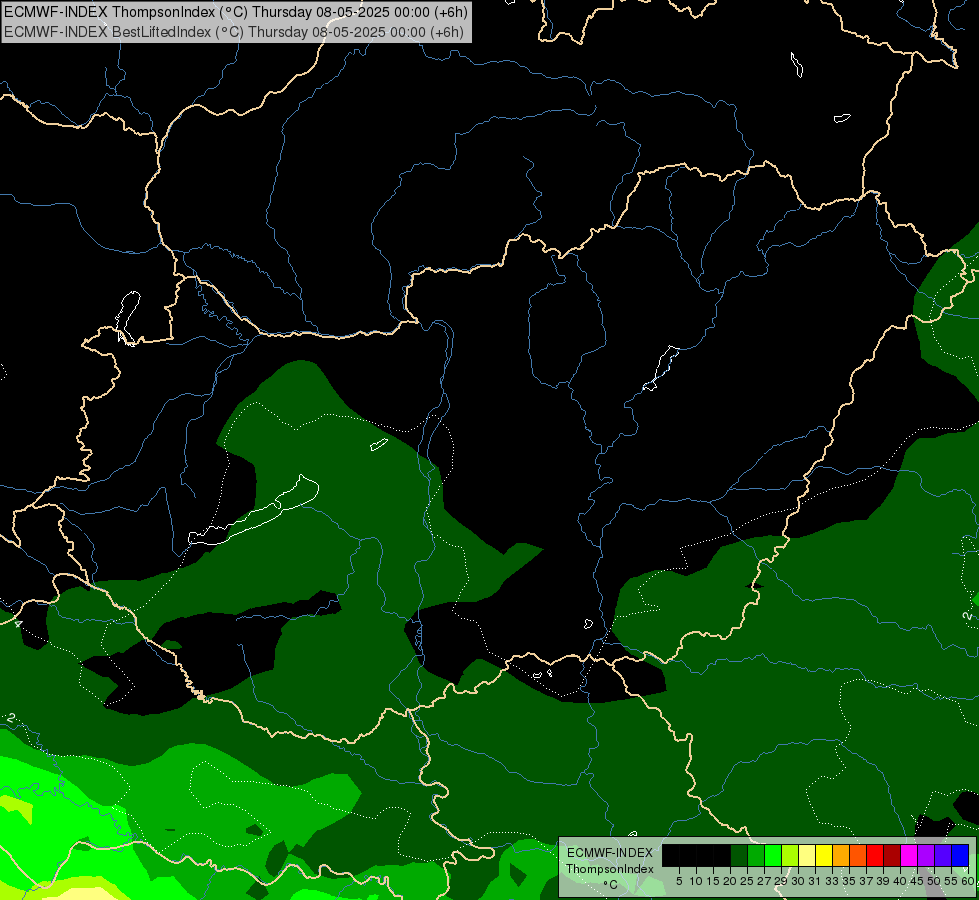Click the bright red 37–39 legend swatch
Image resolution: width=979 pixels, height=900 pixels.
pyautogui.click(x=875, y=855)
